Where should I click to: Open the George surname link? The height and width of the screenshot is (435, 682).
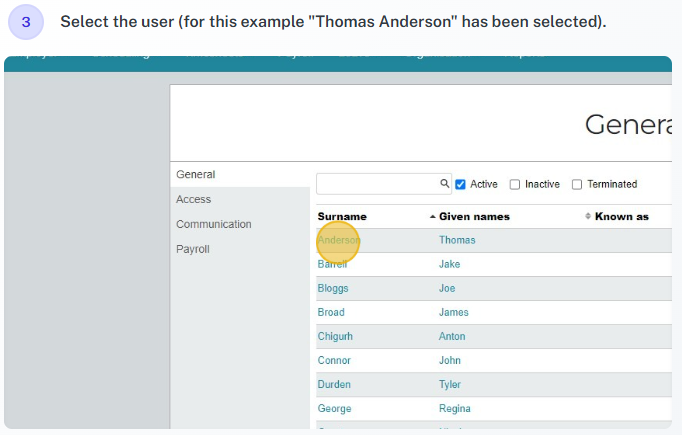(334, 408)
